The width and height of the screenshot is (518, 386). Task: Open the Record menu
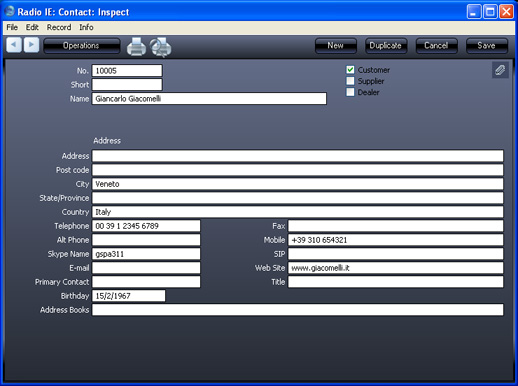click(59, 27)
